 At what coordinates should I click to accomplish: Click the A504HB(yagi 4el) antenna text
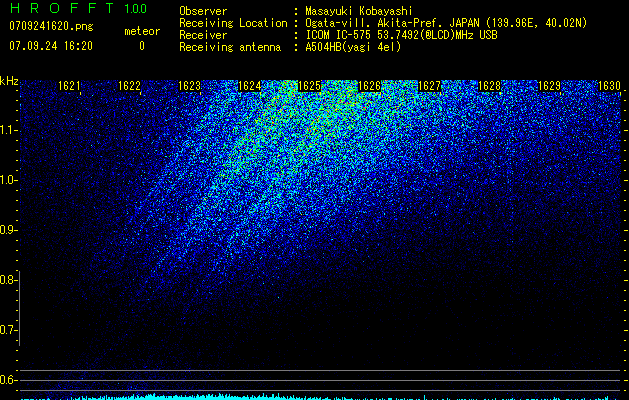[x=353, y=47]
